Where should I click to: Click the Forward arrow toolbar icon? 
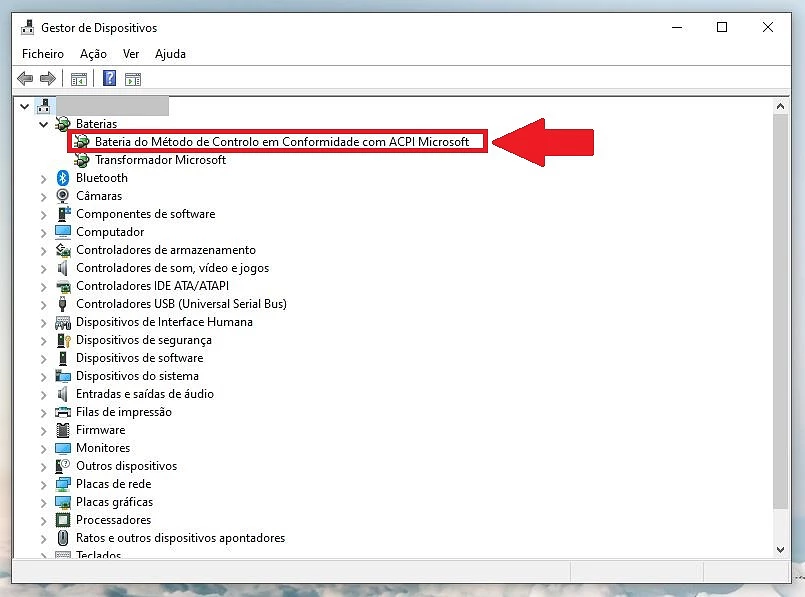click(48, 79)
